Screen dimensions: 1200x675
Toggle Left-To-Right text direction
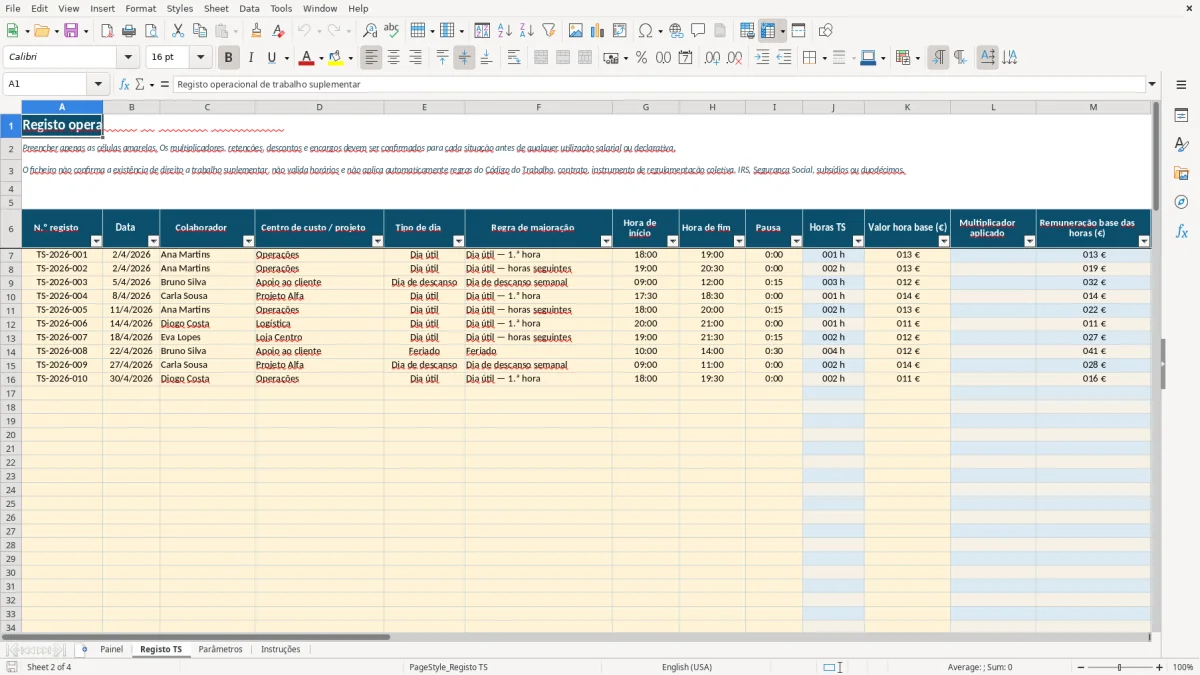click(x=938, y=58)
